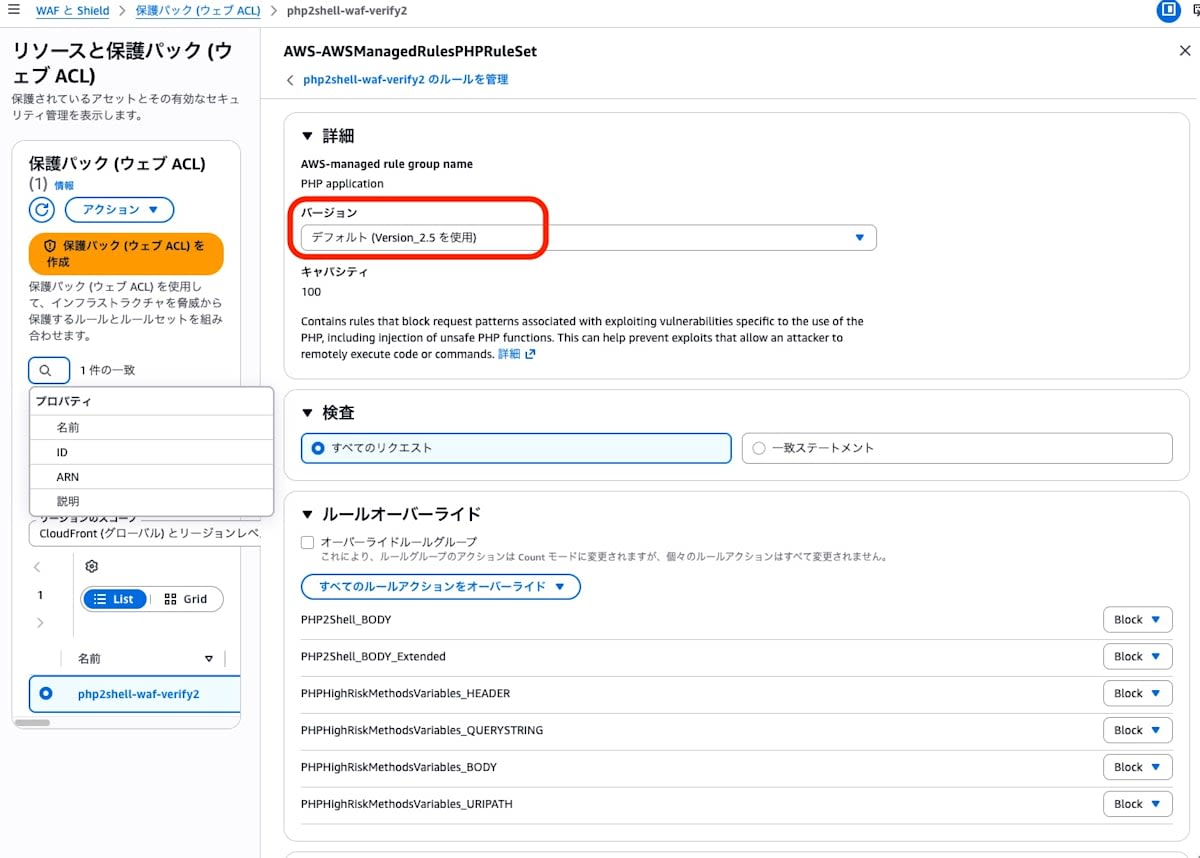Go to next page chevron
Image resolution: width=1200 pixels, height=858 pixels.
[40, 623]
